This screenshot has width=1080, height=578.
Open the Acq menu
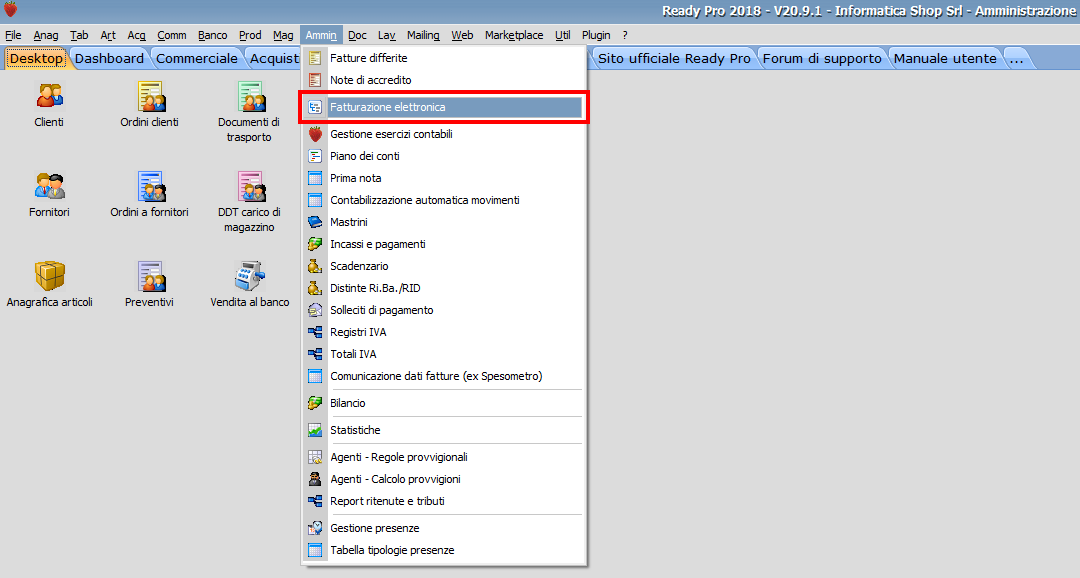click(136, 35)
